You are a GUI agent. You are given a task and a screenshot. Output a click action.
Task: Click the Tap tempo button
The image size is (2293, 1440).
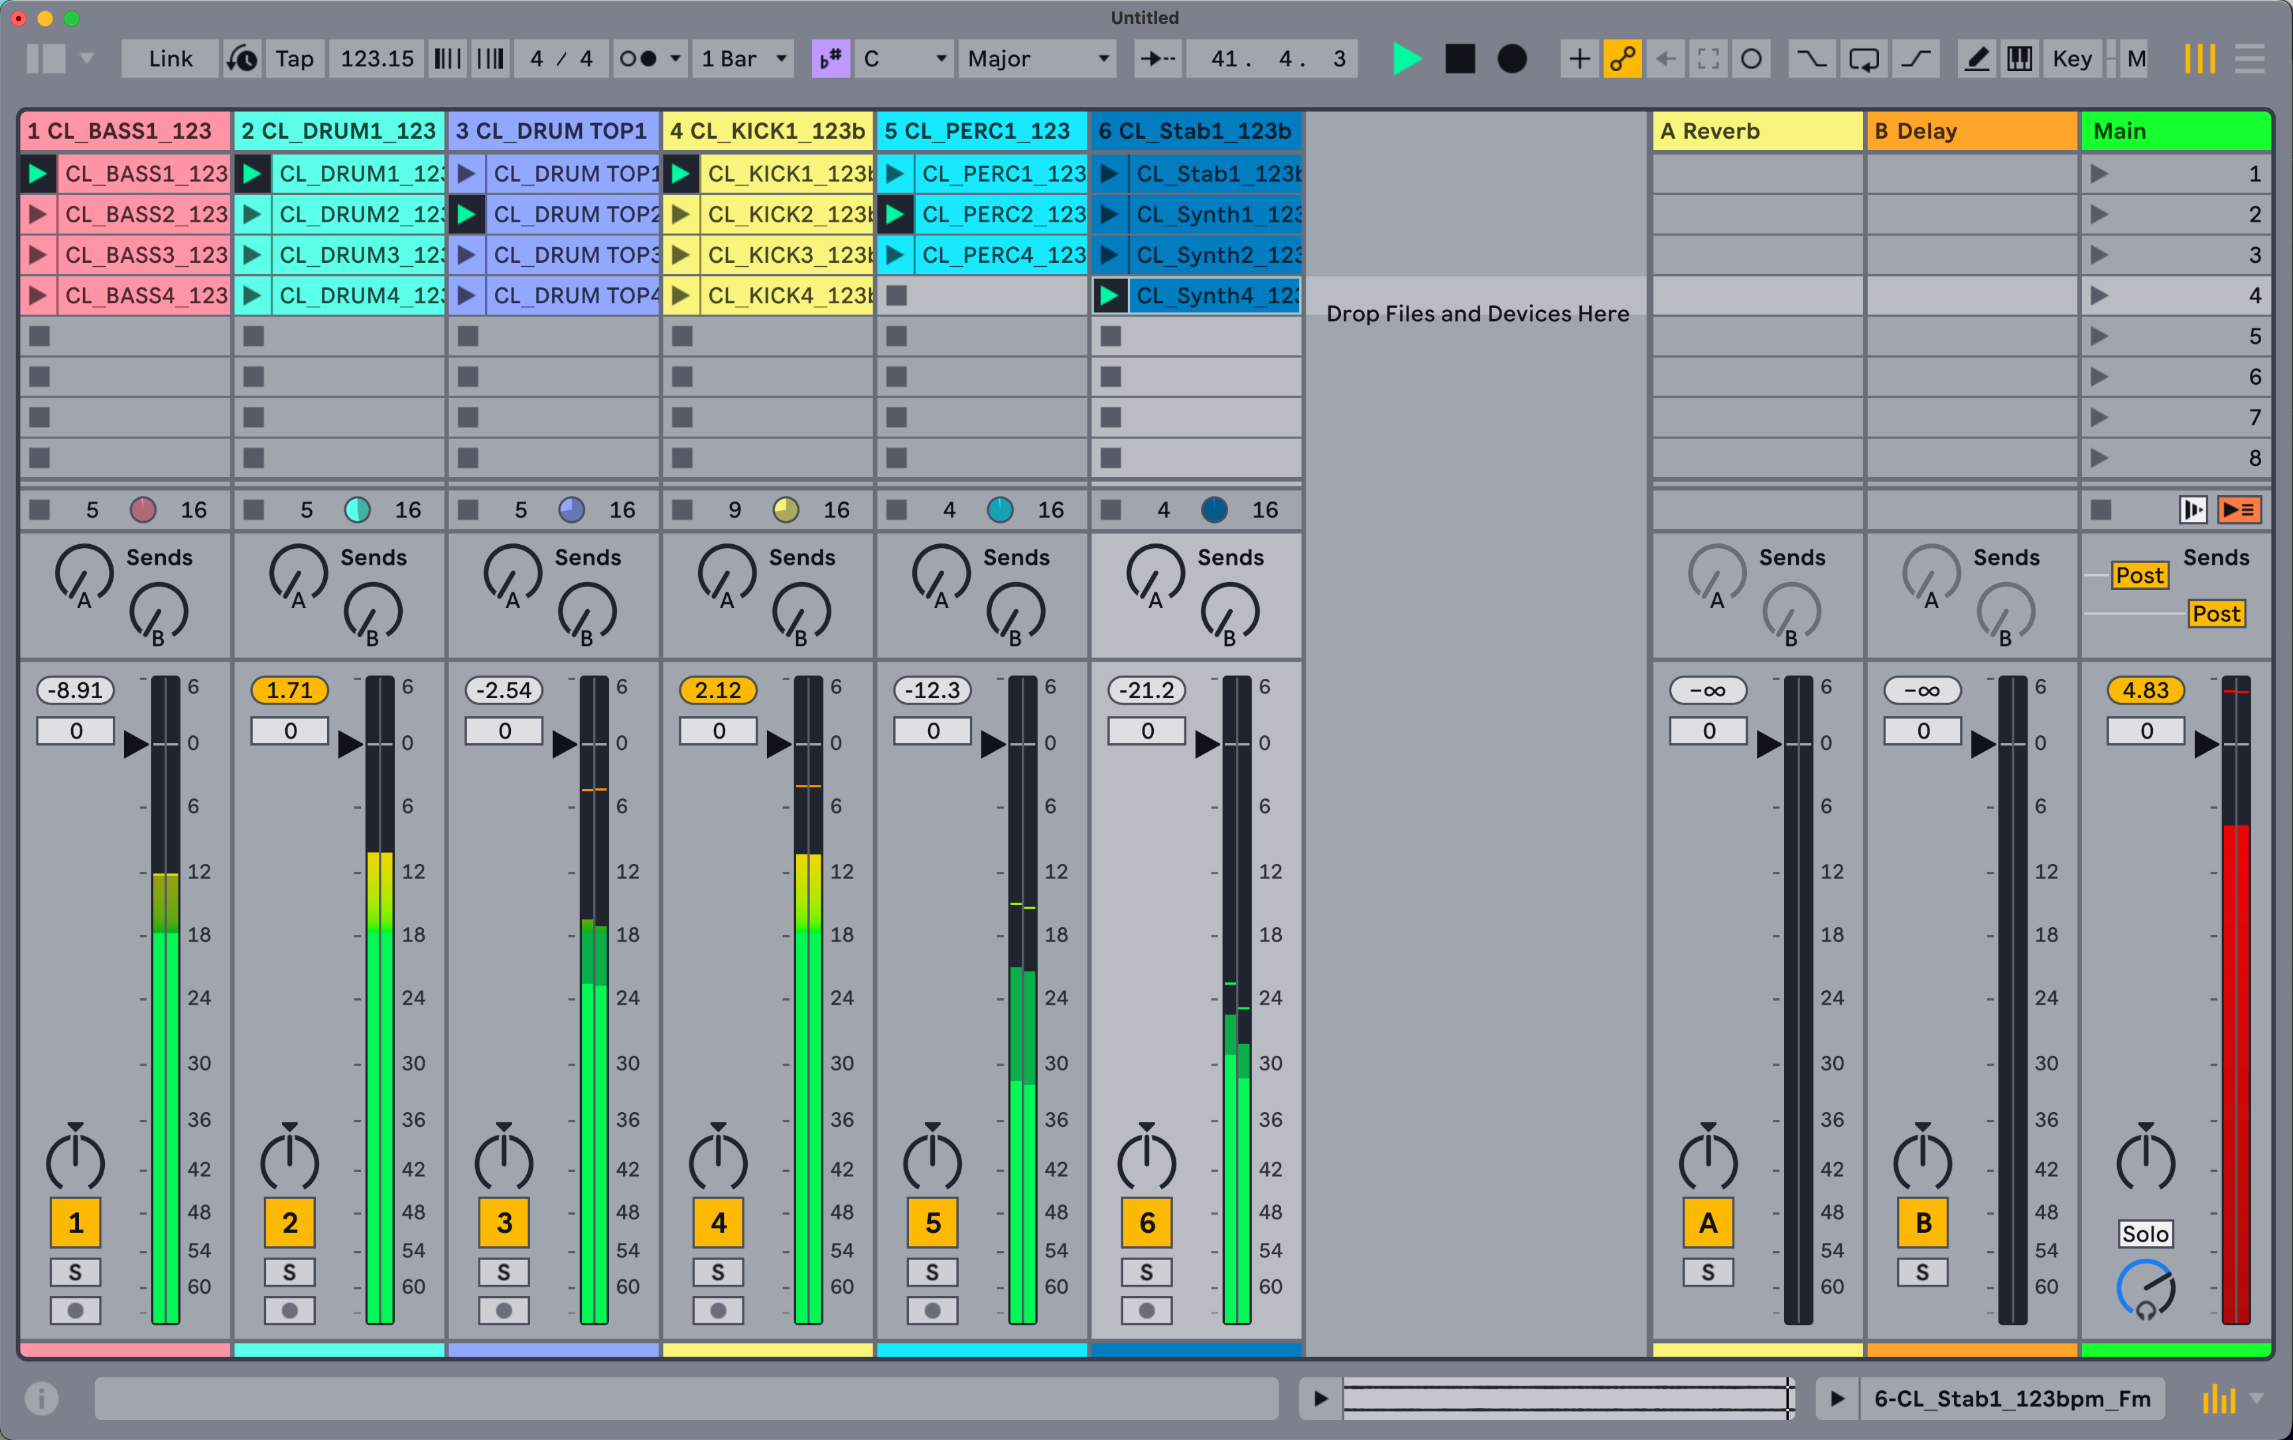pyautogui.click(x=294, y=59)
